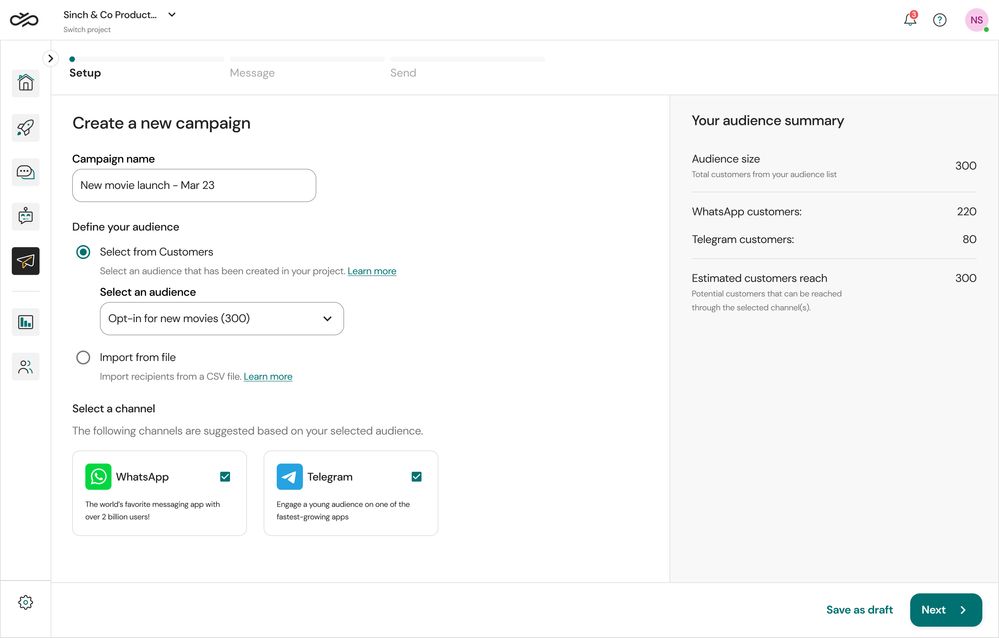
Task: Click the rocket launch icon in sidebar
Action: (x=26, y=127)
